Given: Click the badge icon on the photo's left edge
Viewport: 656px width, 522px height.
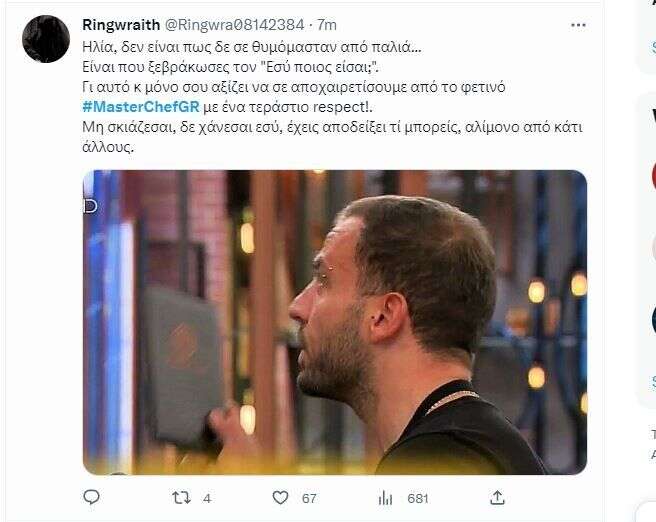Looking at the screenshot, I should coord(90,206).
